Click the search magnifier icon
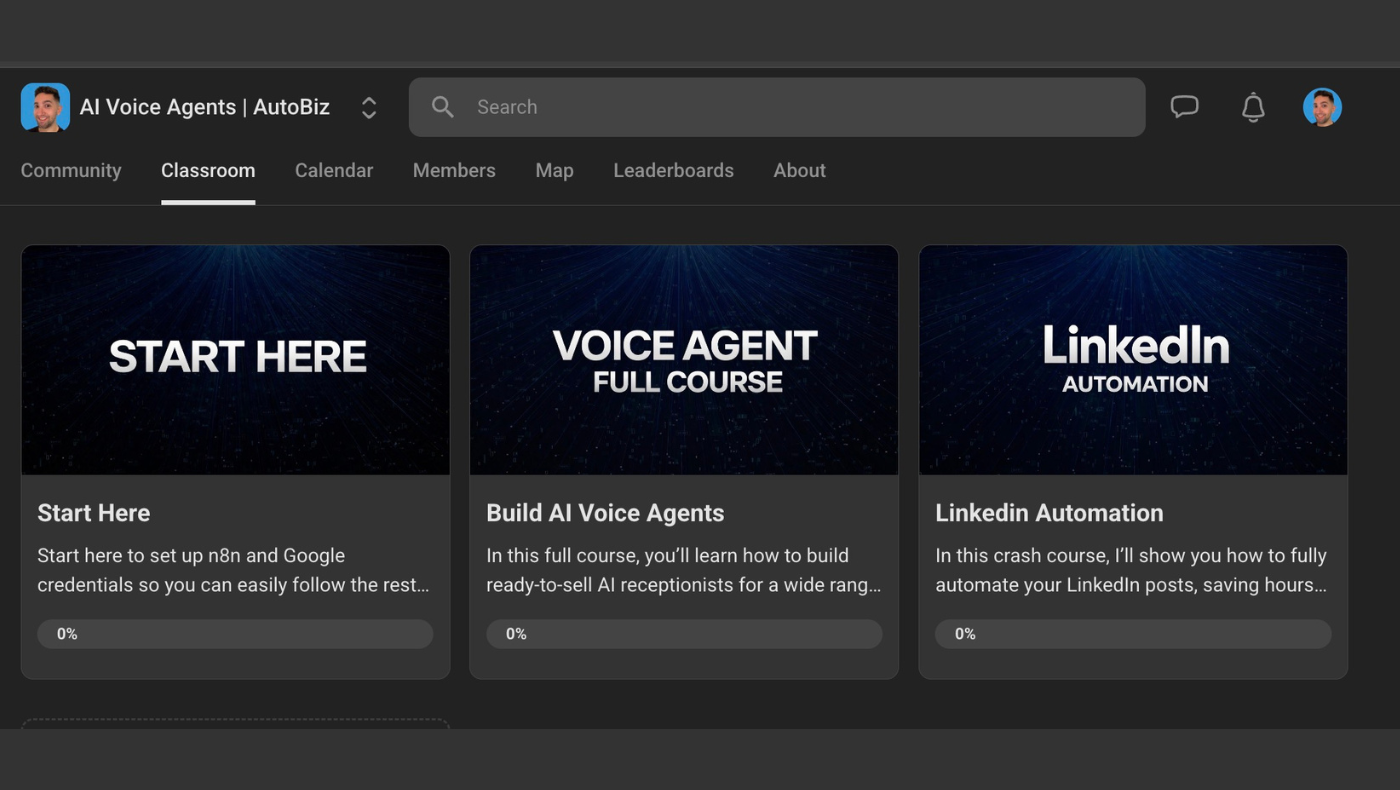 (443, 107)
